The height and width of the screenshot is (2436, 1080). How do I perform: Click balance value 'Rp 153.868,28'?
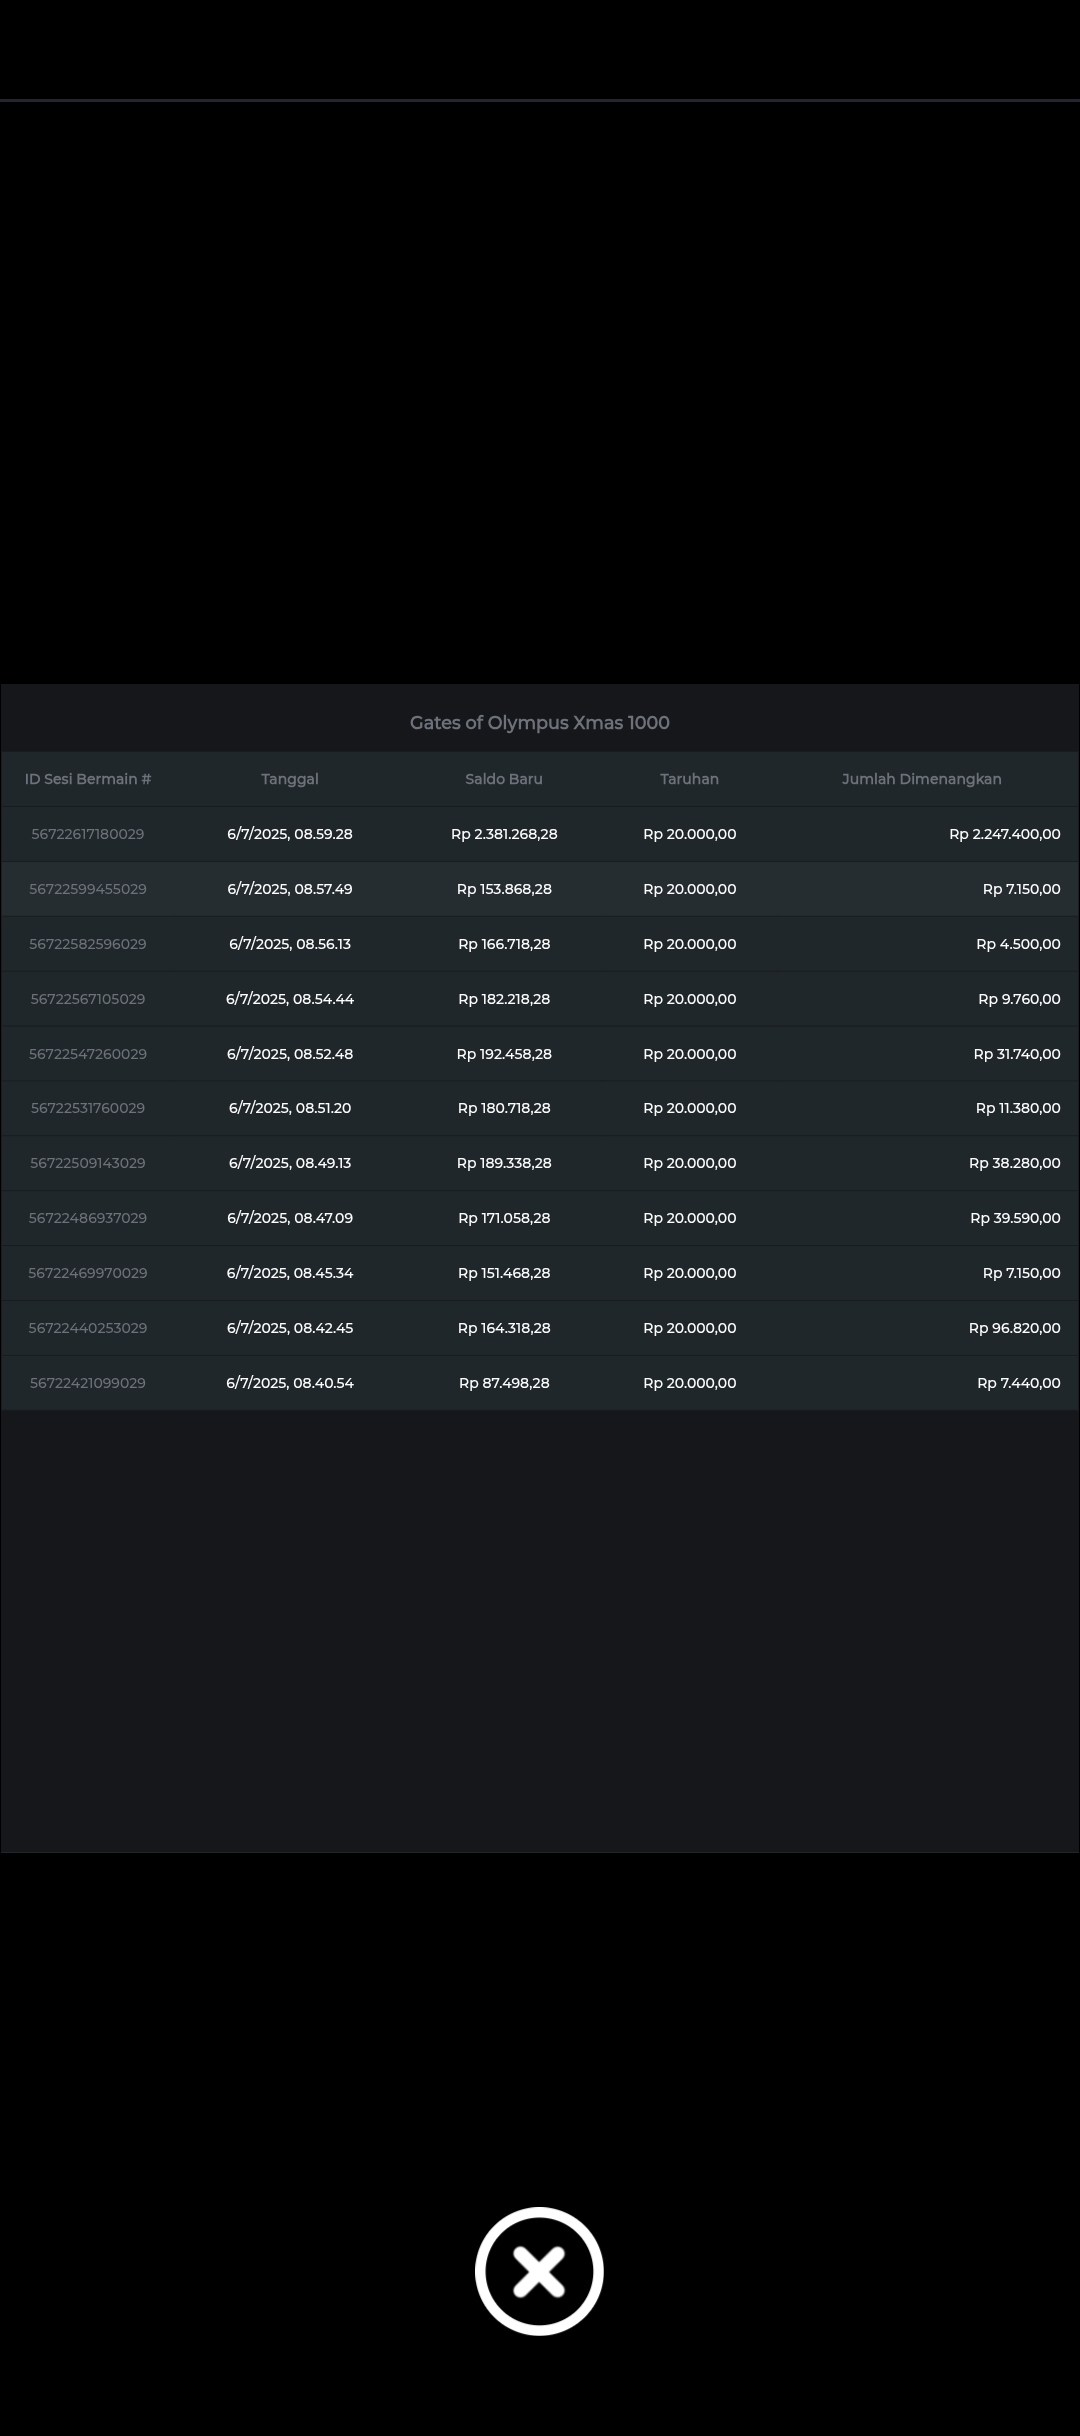click(x=504, y=889)
